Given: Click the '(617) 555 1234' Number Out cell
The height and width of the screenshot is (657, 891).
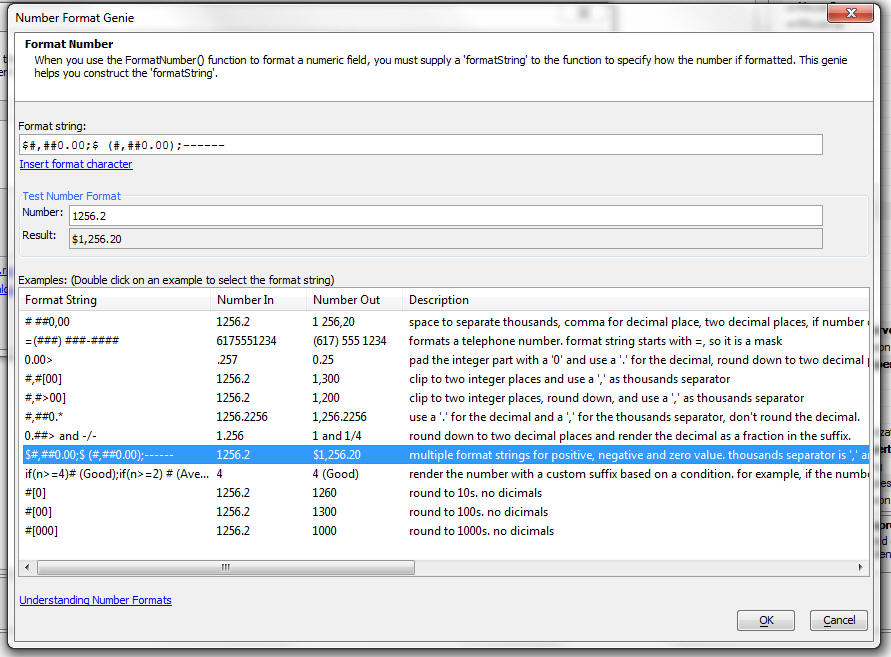Looking at the screenshot, I should tap(349, 341).
